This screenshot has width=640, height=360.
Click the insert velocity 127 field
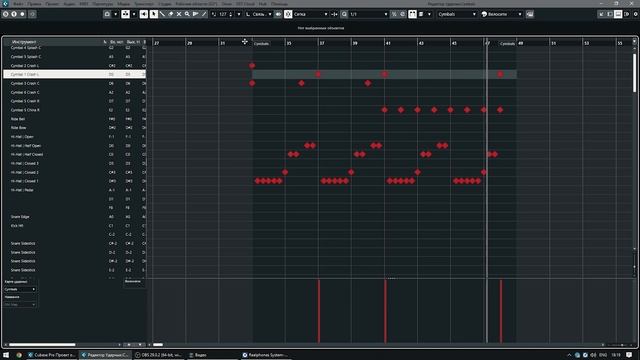pos(224,14)
